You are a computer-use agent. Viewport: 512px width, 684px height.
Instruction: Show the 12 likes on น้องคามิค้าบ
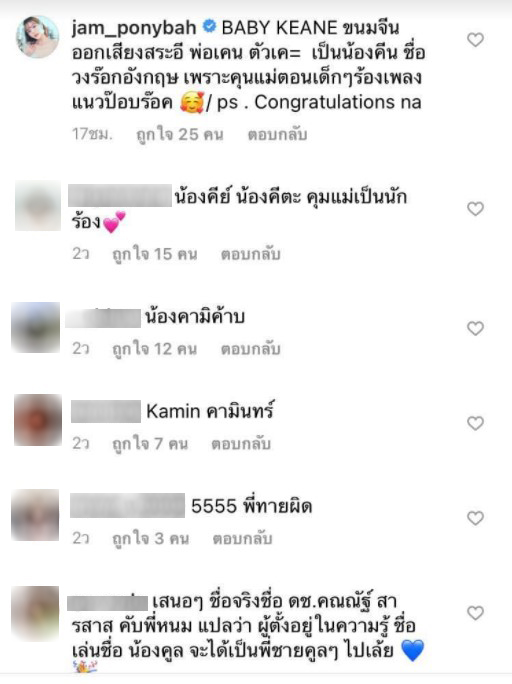pos(154,349)
